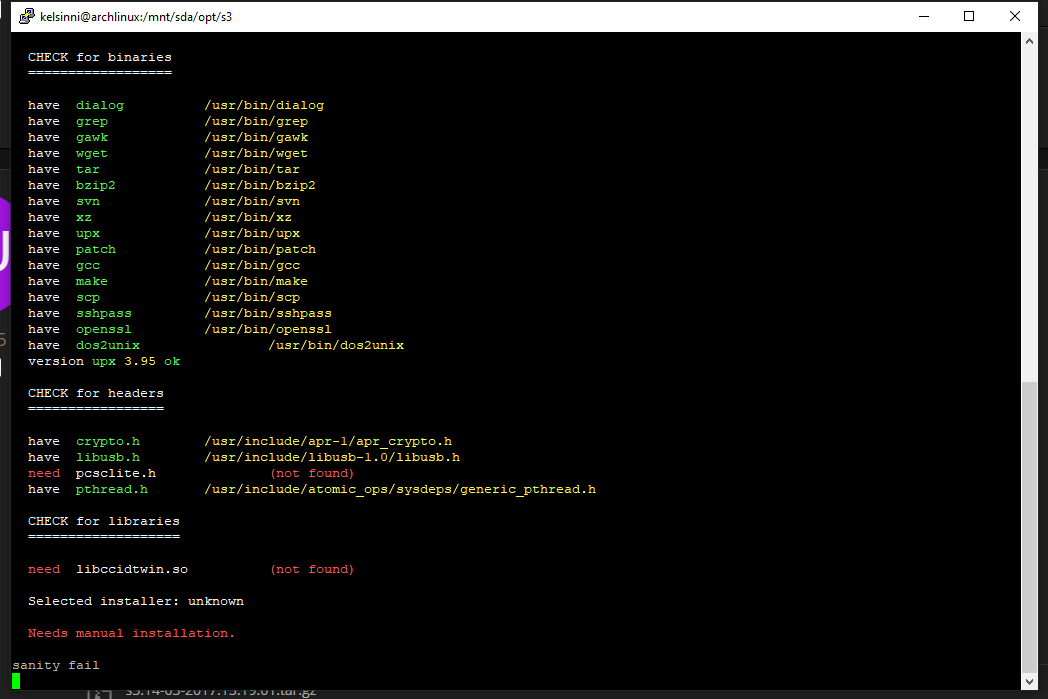Click the path /usr/bin/dos2unix
The width and height of the screenshot is (1048, 699).
click(336, 345)
